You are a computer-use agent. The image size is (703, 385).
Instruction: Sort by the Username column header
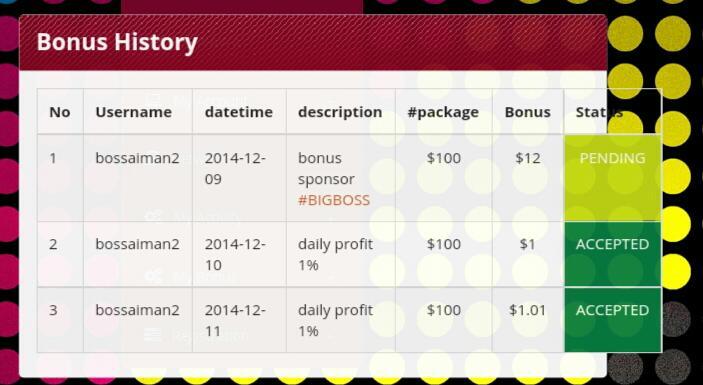click(x=134, y=112)
